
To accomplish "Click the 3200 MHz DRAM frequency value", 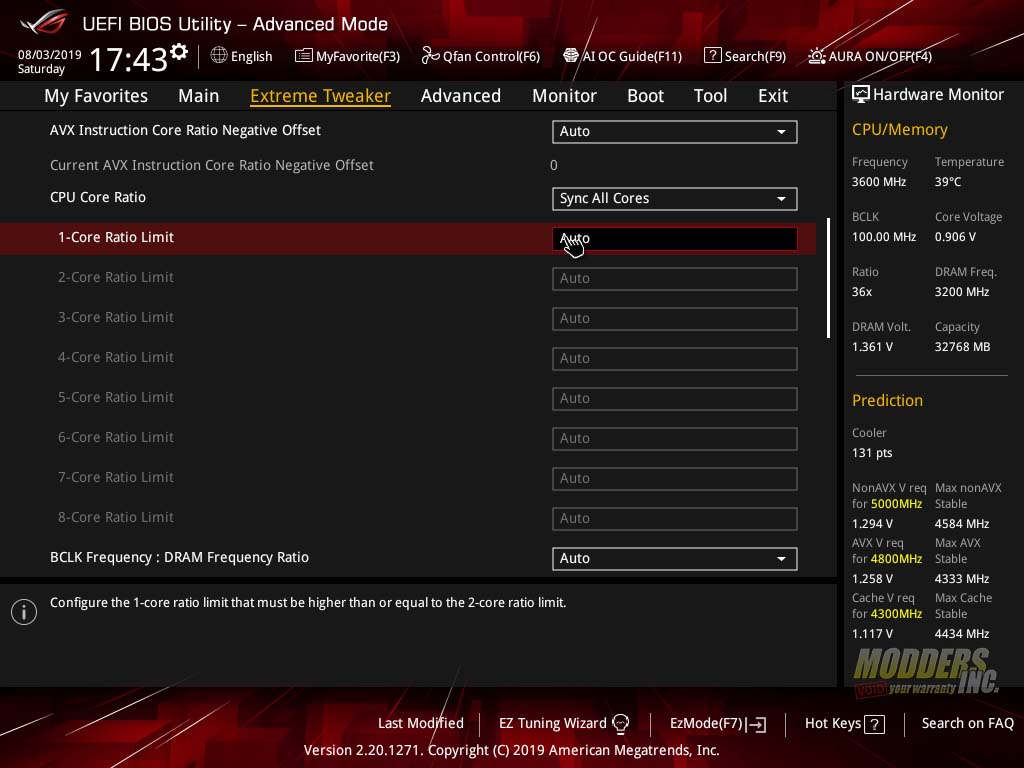I will (961, 292).
